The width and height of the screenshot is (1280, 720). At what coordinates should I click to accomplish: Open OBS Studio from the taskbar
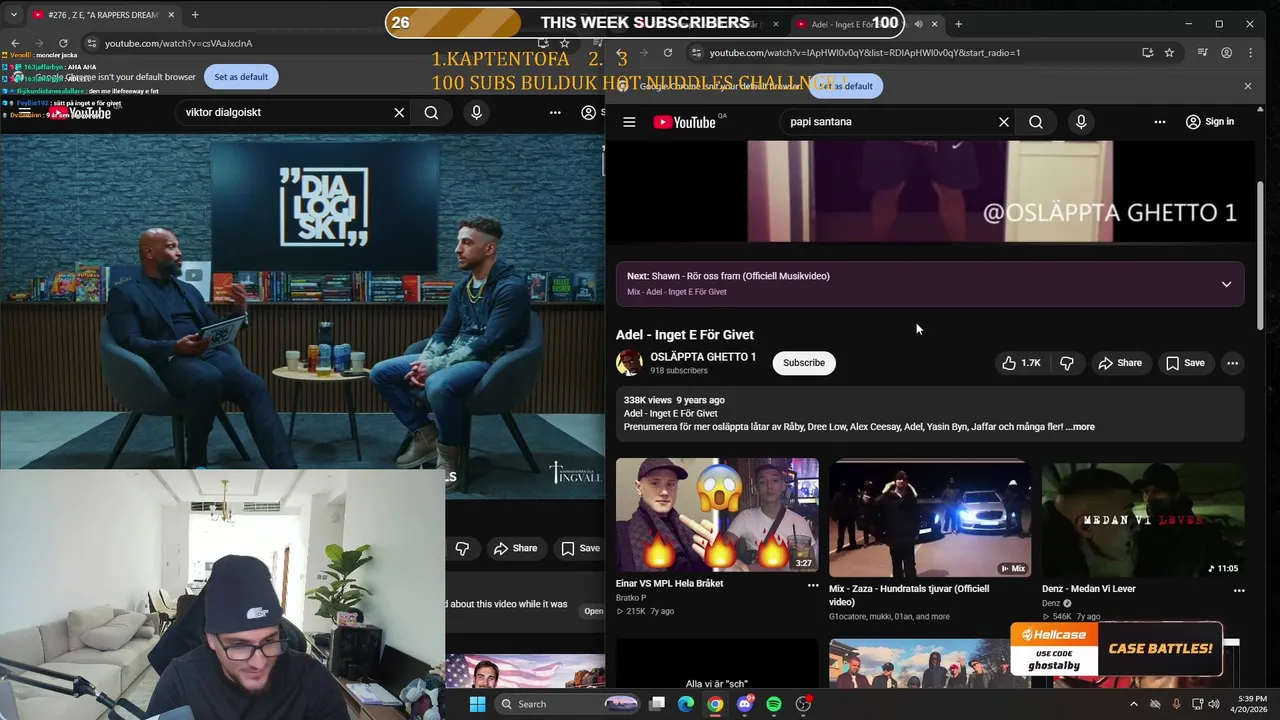click(803, 704)
